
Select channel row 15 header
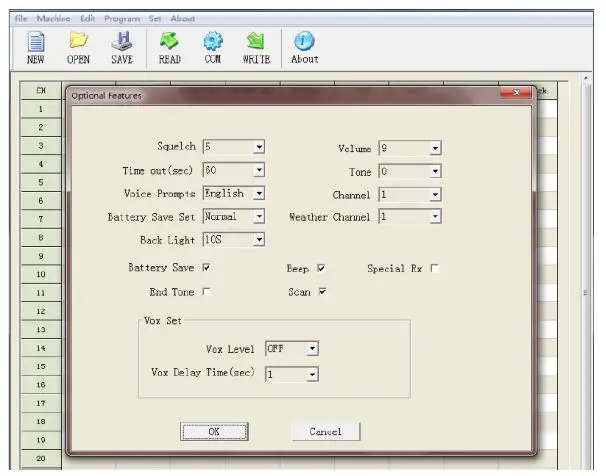41,366
